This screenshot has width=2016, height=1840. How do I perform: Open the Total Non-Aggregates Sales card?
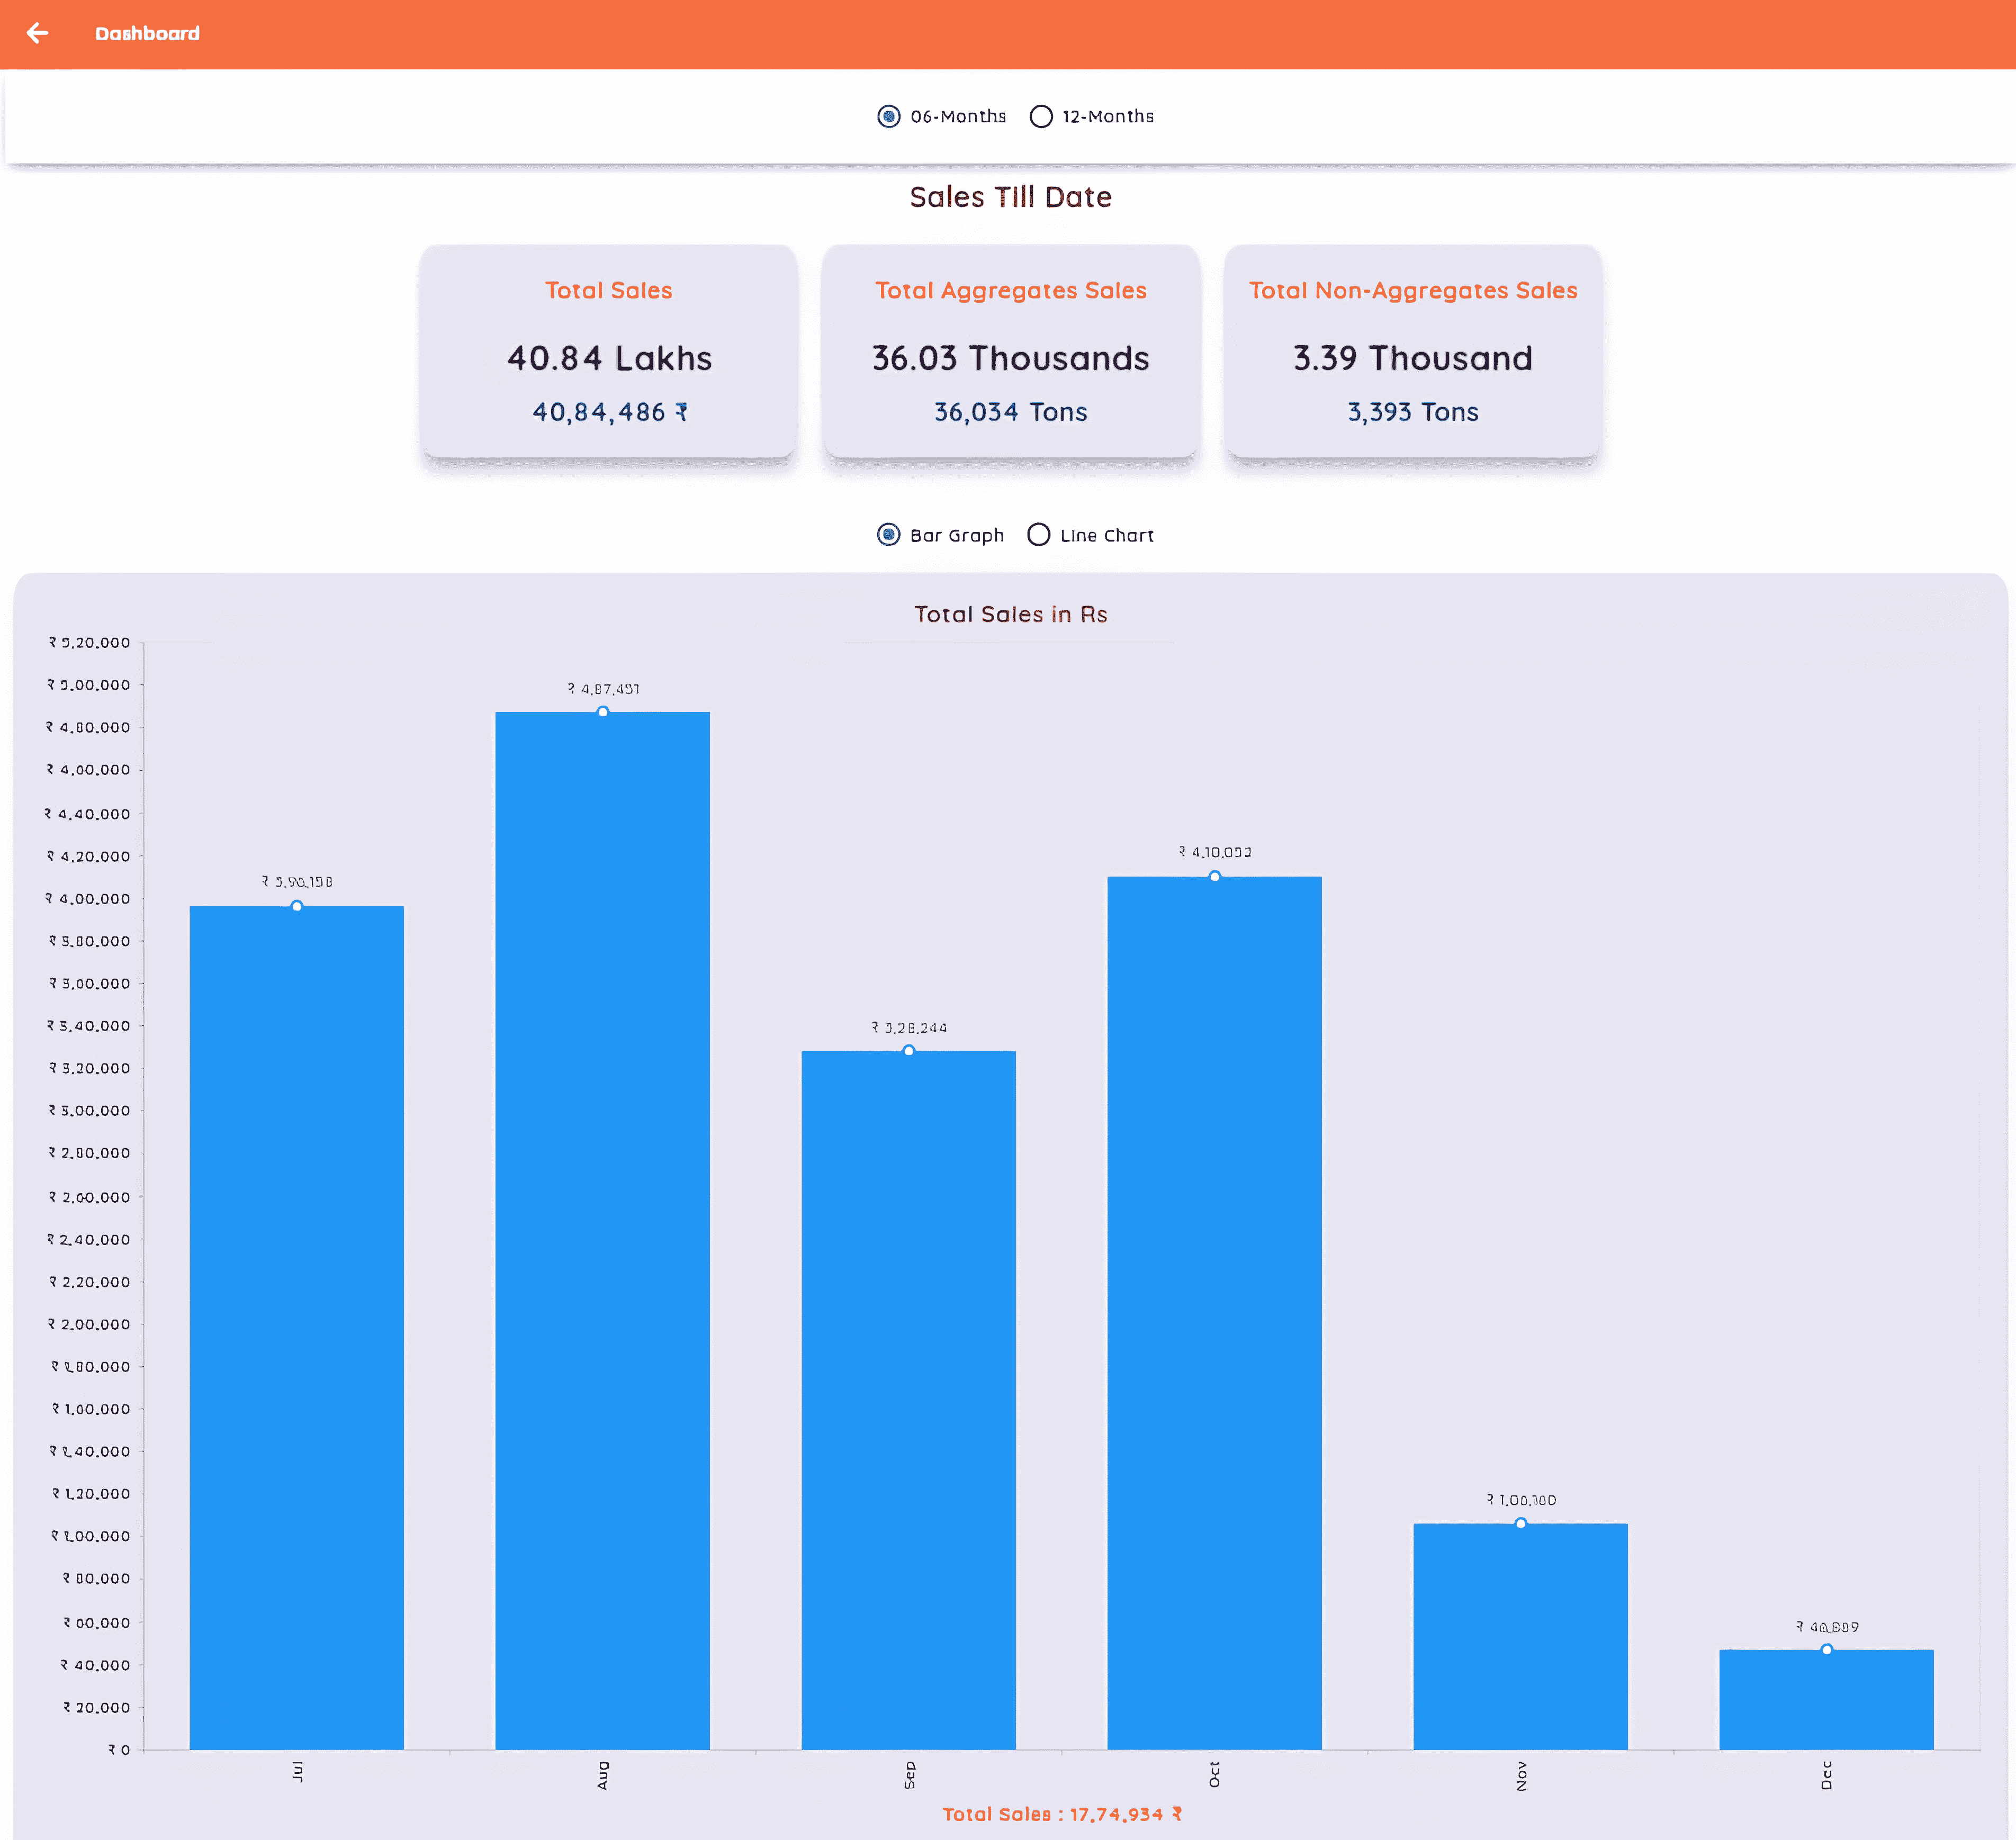pyautogui.click(x=1412, y=351)
